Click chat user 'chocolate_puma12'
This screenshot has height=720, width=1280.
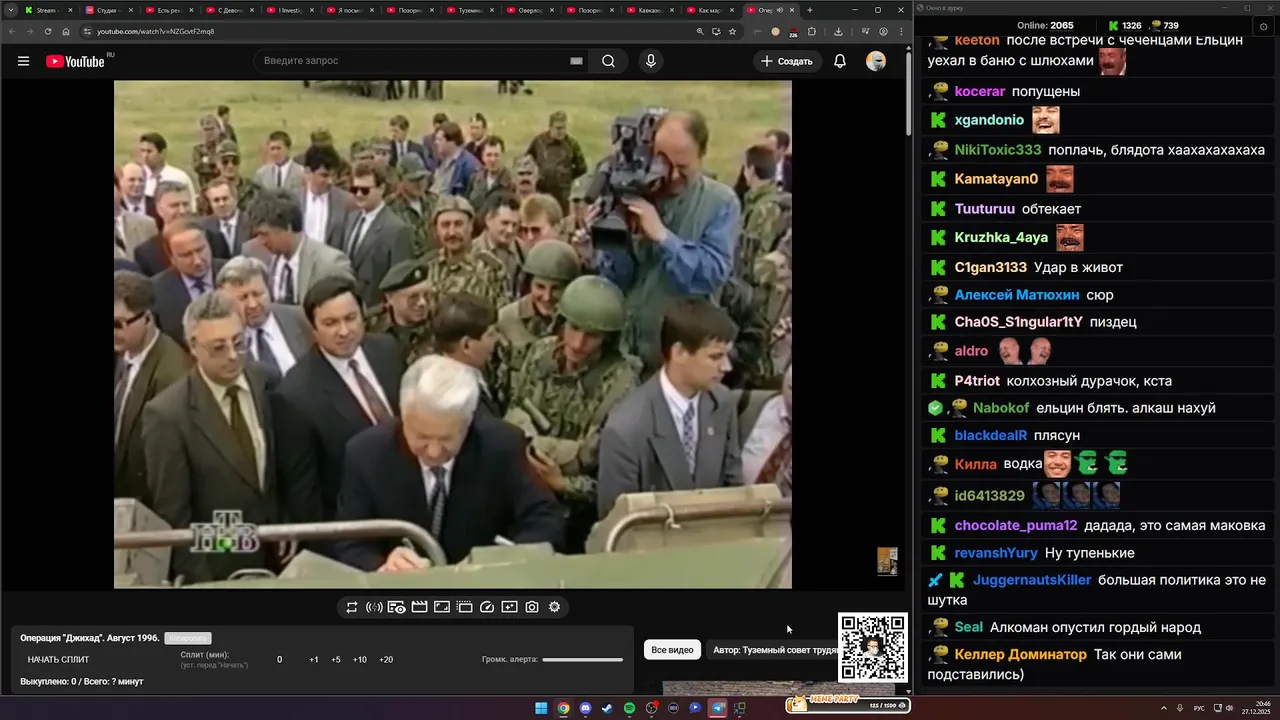tap(1016, 526)
